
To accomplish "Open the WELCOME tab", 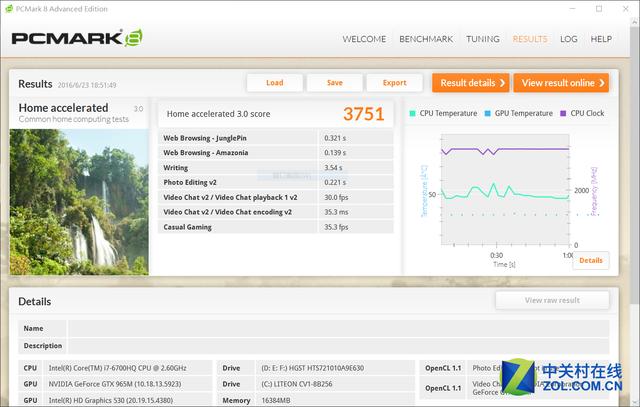I will [364, 39].
